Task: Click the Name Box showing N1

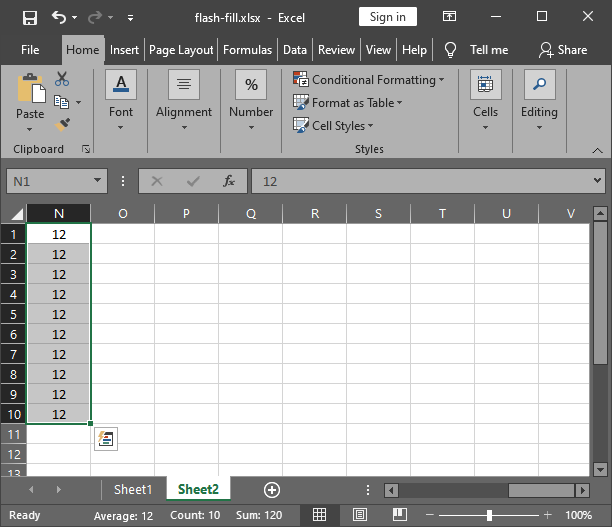Action: tap(49, 181)
